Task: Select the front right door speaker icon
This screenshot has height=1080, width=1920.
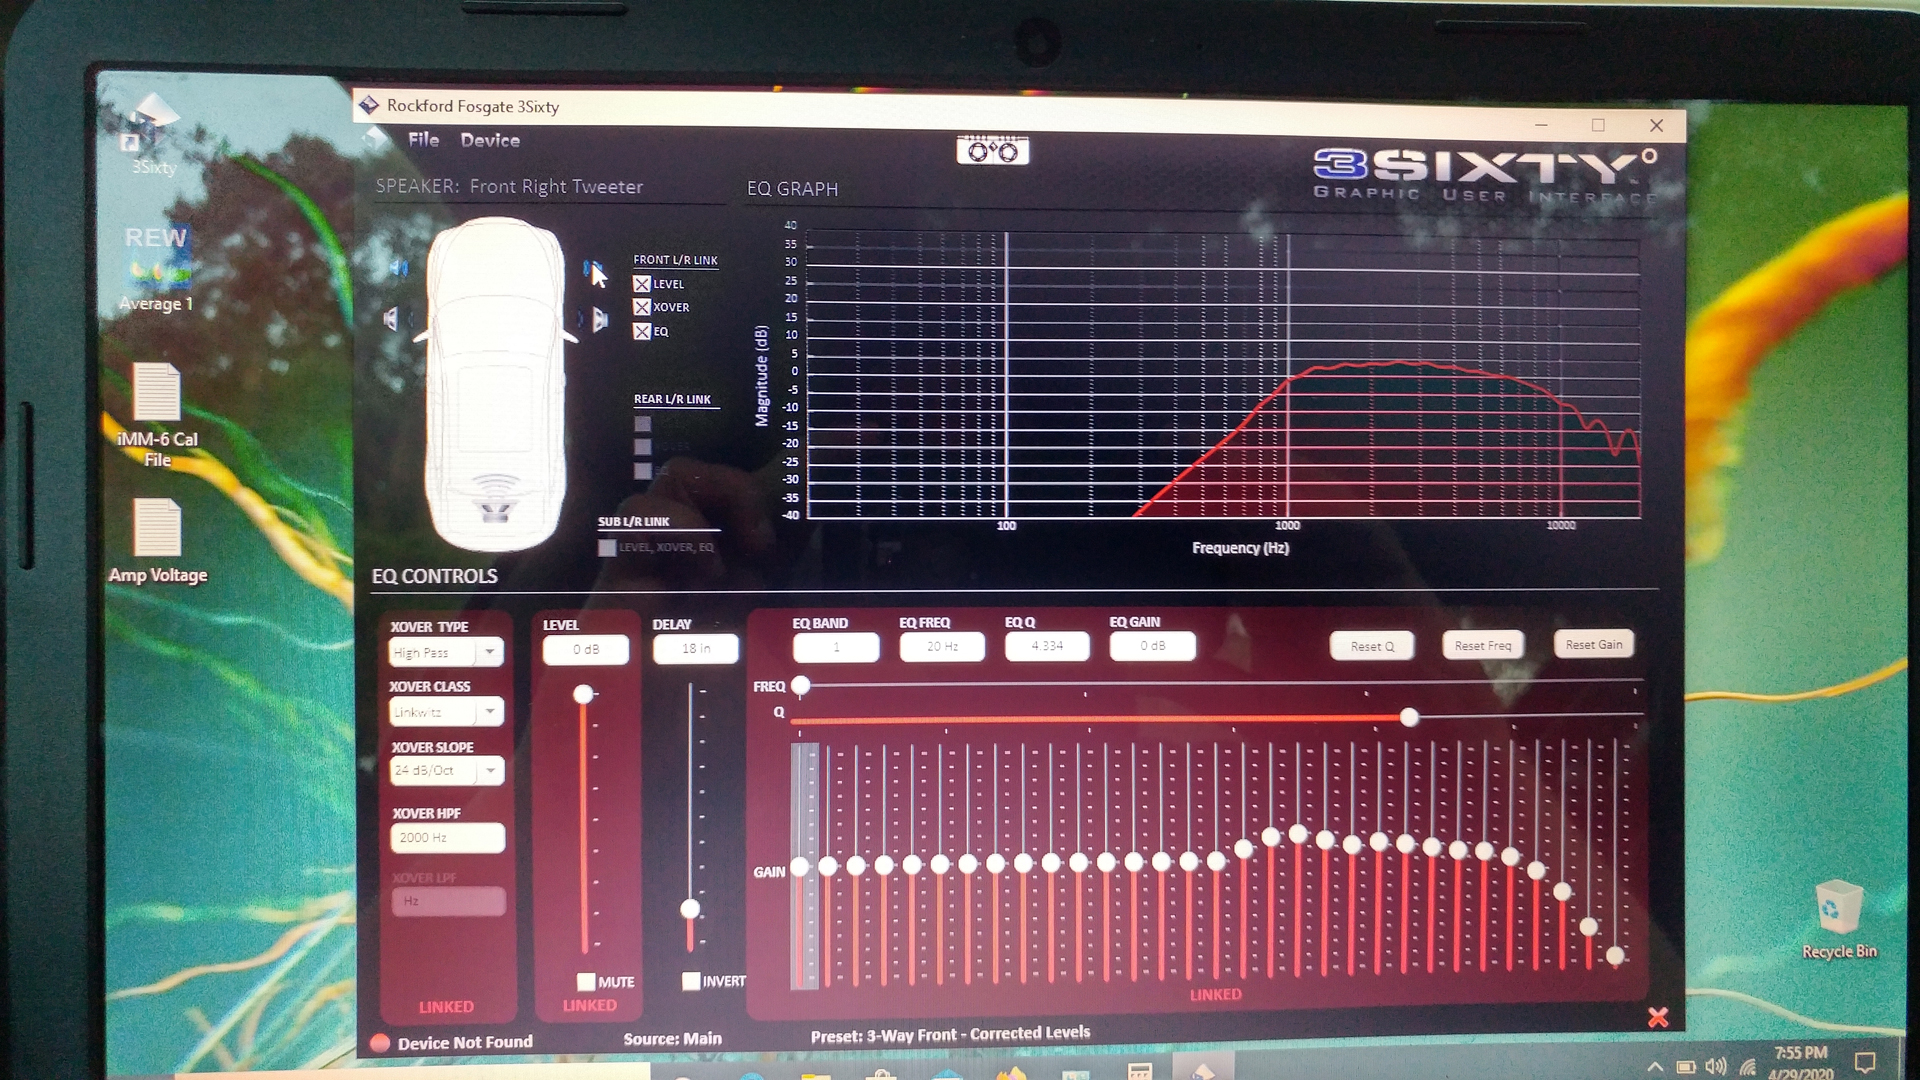Action: [x=599, y=320]
